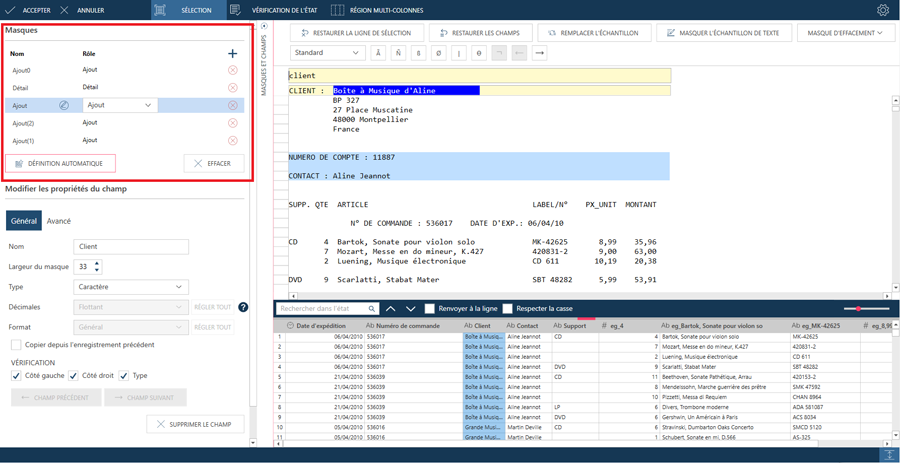Open the 'Masque d'effacement' dropdown

click(x=844, y=33)
